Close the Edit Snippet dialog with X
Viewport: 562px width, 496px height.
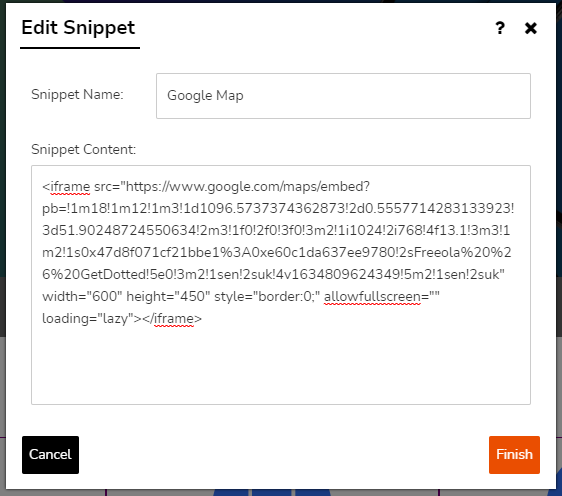pos(531,28)
